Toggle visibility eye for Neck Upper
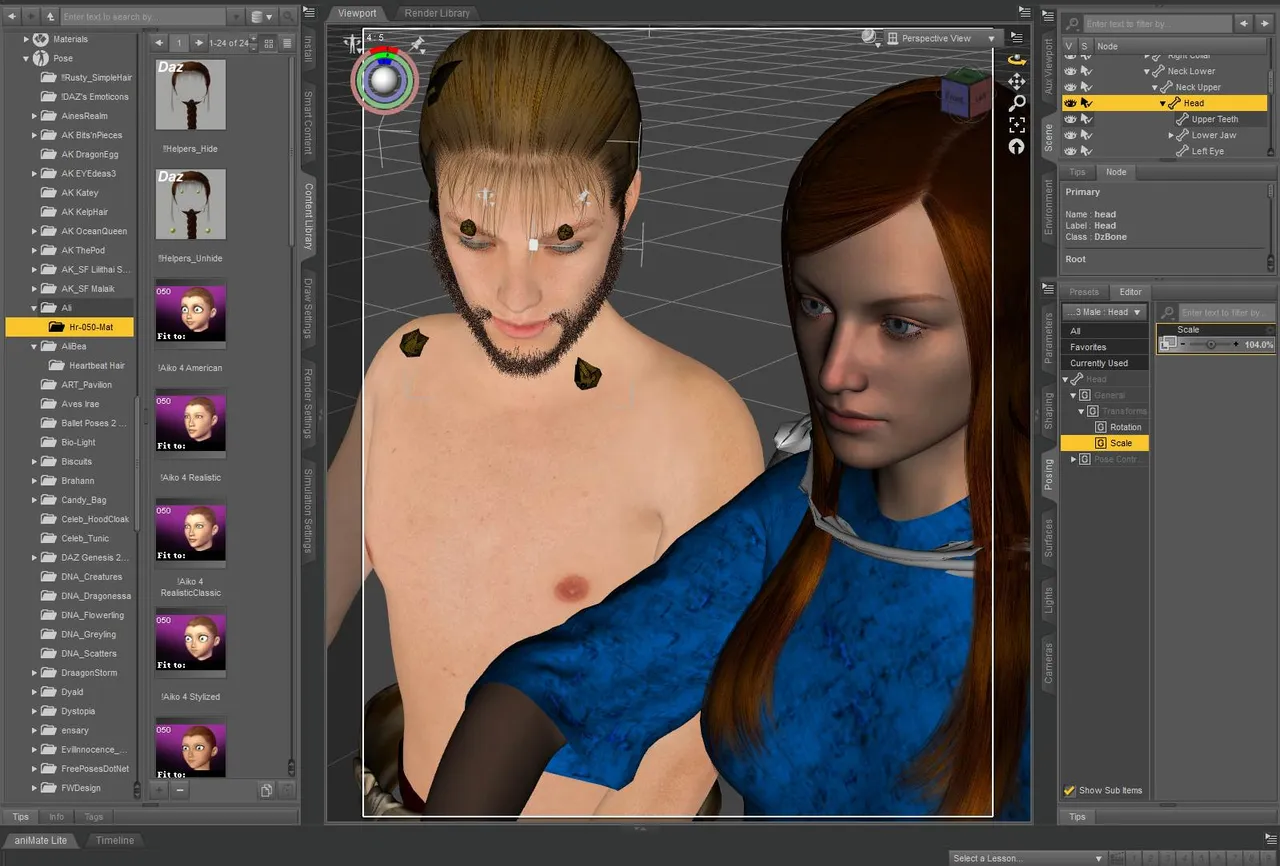This screenshot has width=1280, height=866. coord(1070,87)
